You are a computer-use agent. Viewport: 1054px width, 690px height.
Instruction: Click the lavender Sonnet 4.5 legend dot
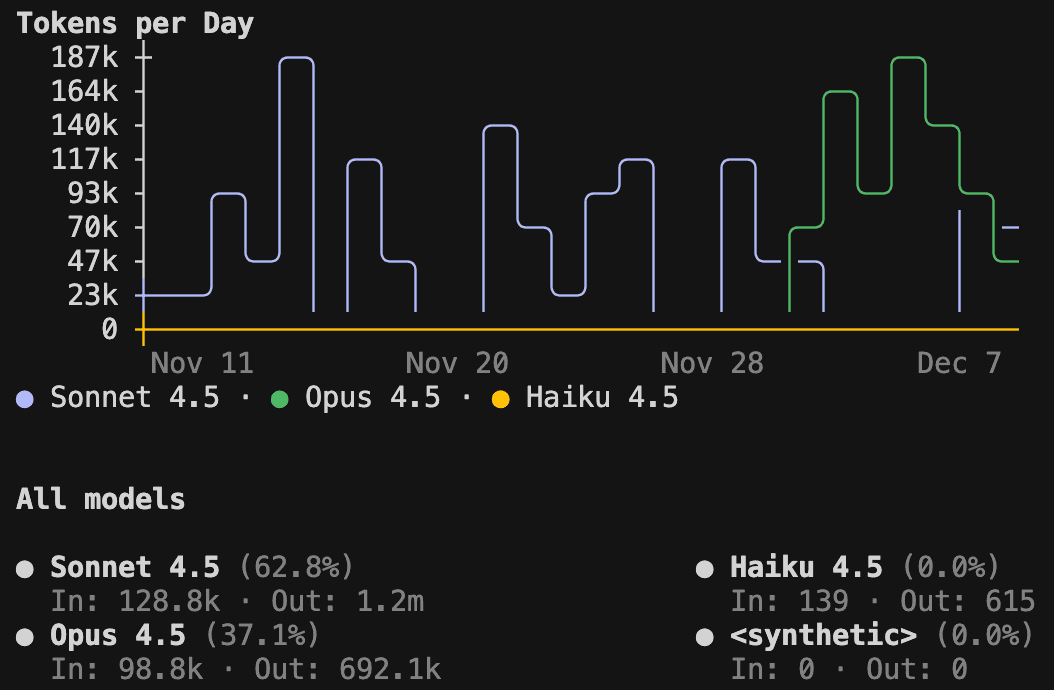pyautogui.click(x=25, y=400)
